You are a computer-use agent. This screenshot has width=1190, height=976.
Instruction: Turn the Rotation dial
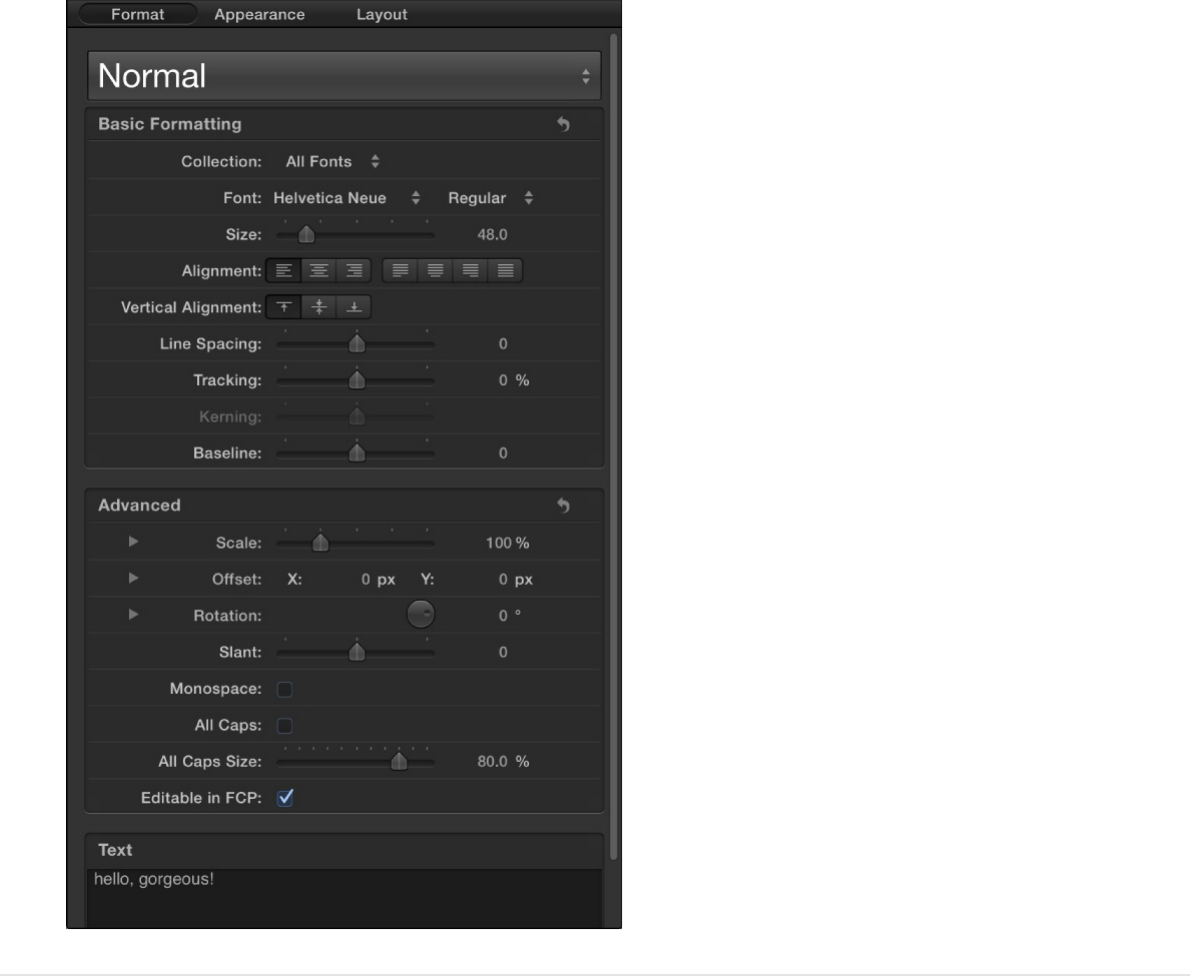(x=420, y=614)
